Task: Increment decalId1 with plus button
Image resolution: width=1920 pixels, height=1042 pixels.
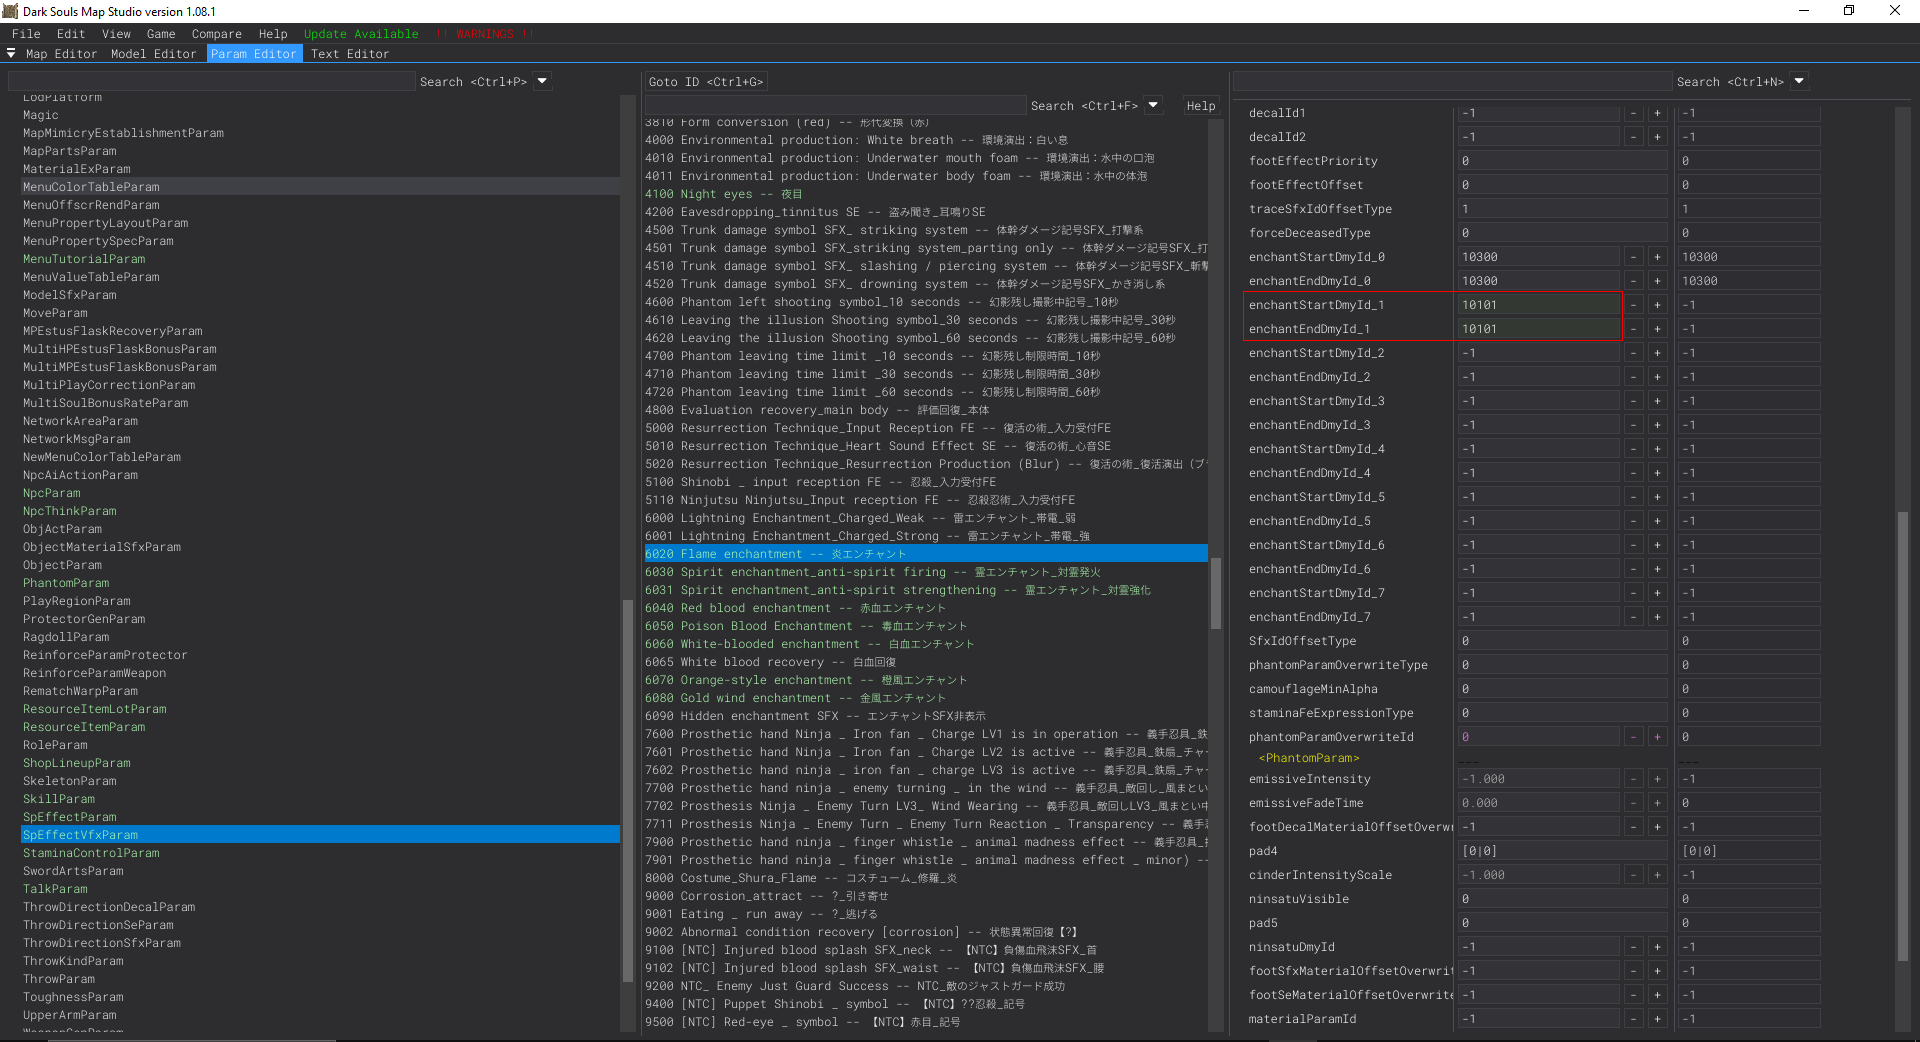Action: click(1657, 113)
